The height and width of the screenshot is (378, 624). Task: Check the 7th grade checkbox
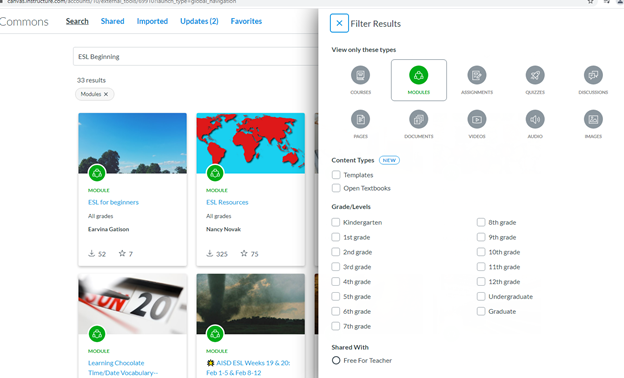(336, 326)
